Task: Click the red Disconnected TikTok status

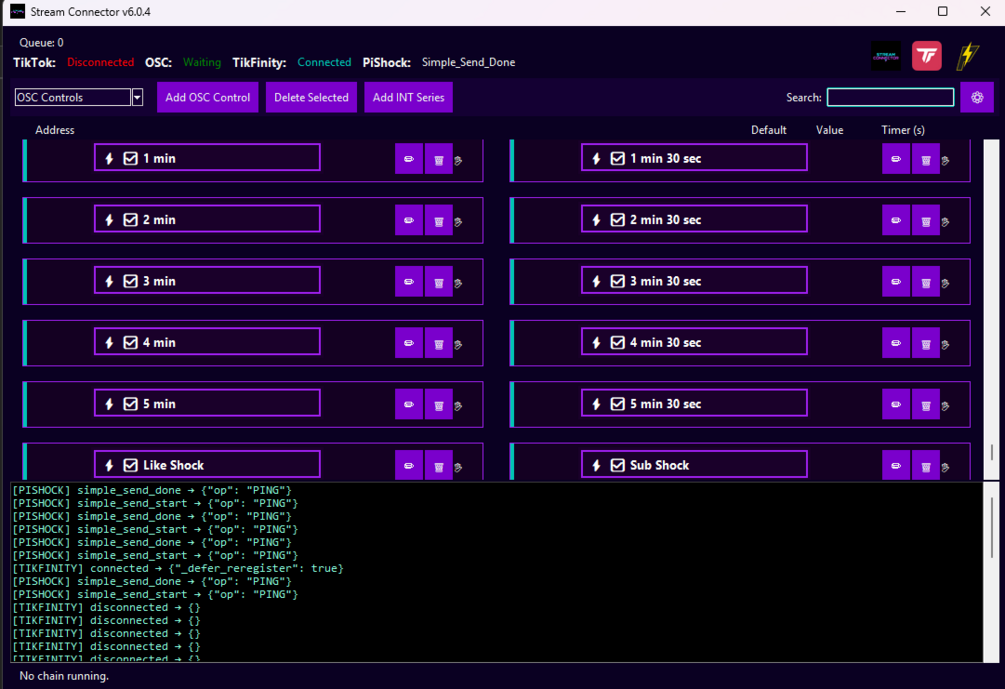Action: pos(101,62)
